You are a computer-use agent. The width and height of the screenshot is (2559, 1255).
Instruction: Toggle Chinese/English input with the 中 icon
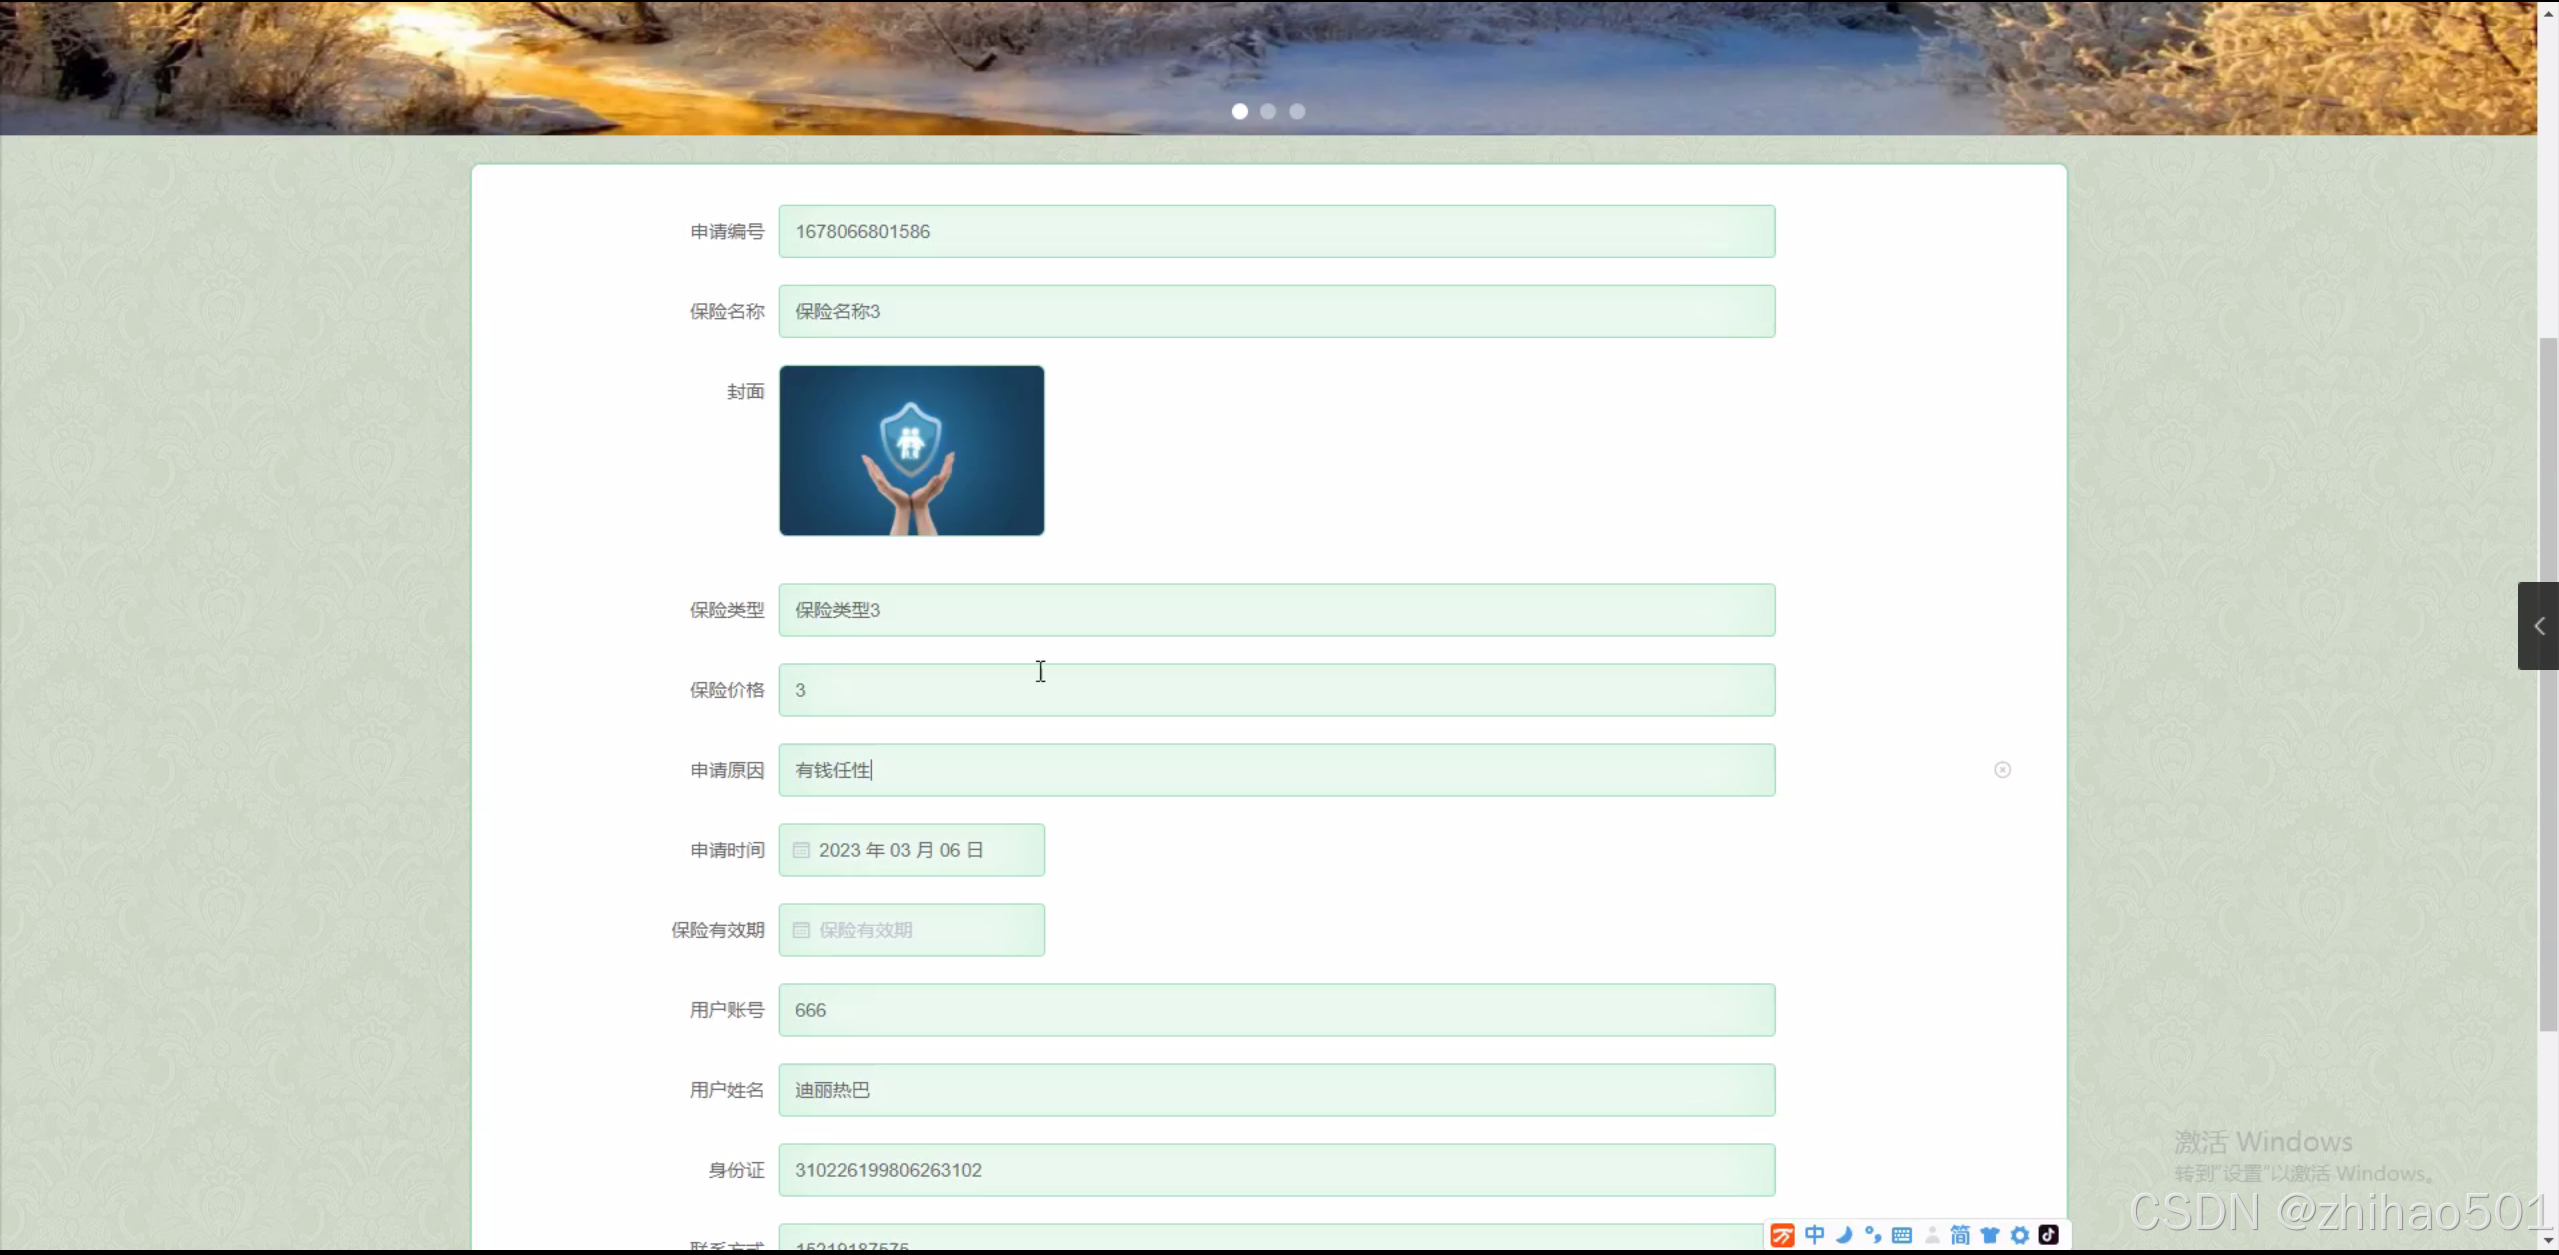(x=1814, y=1236)
